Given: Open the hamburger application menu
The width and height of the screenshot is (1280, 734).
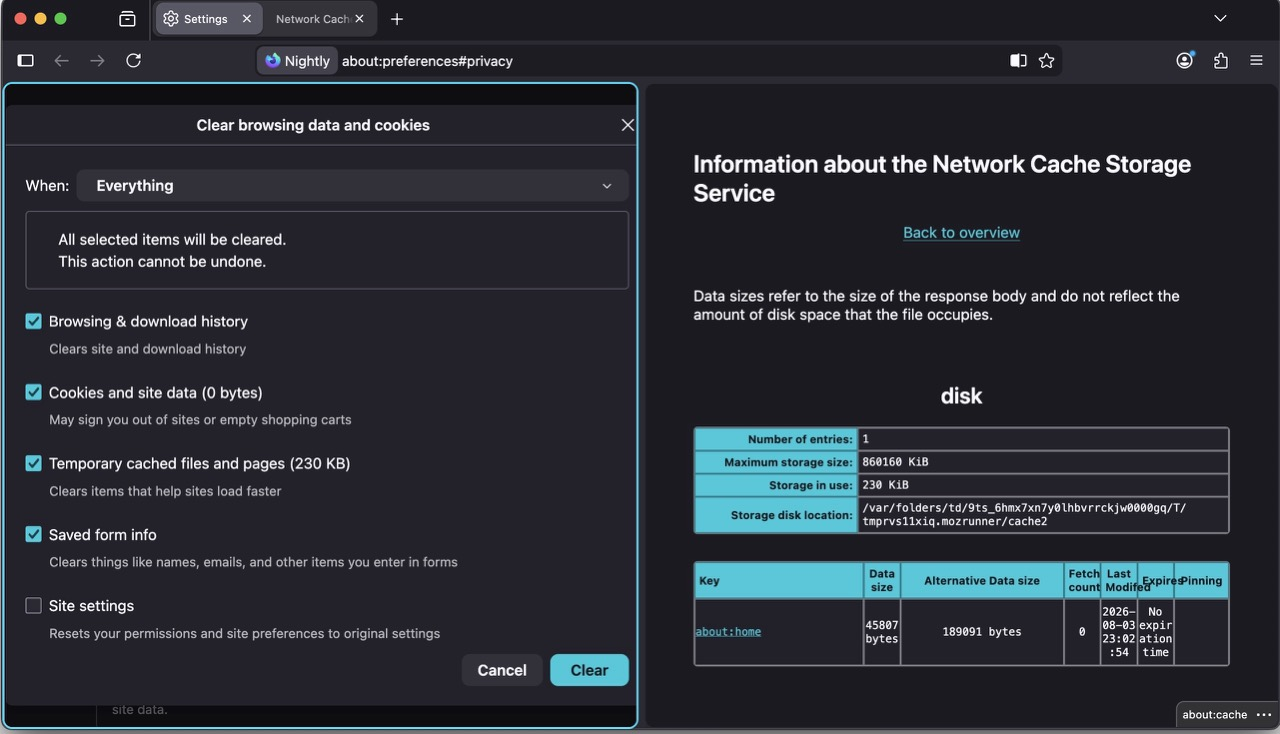Looking at the screenshot, I should click(1257, 61).
